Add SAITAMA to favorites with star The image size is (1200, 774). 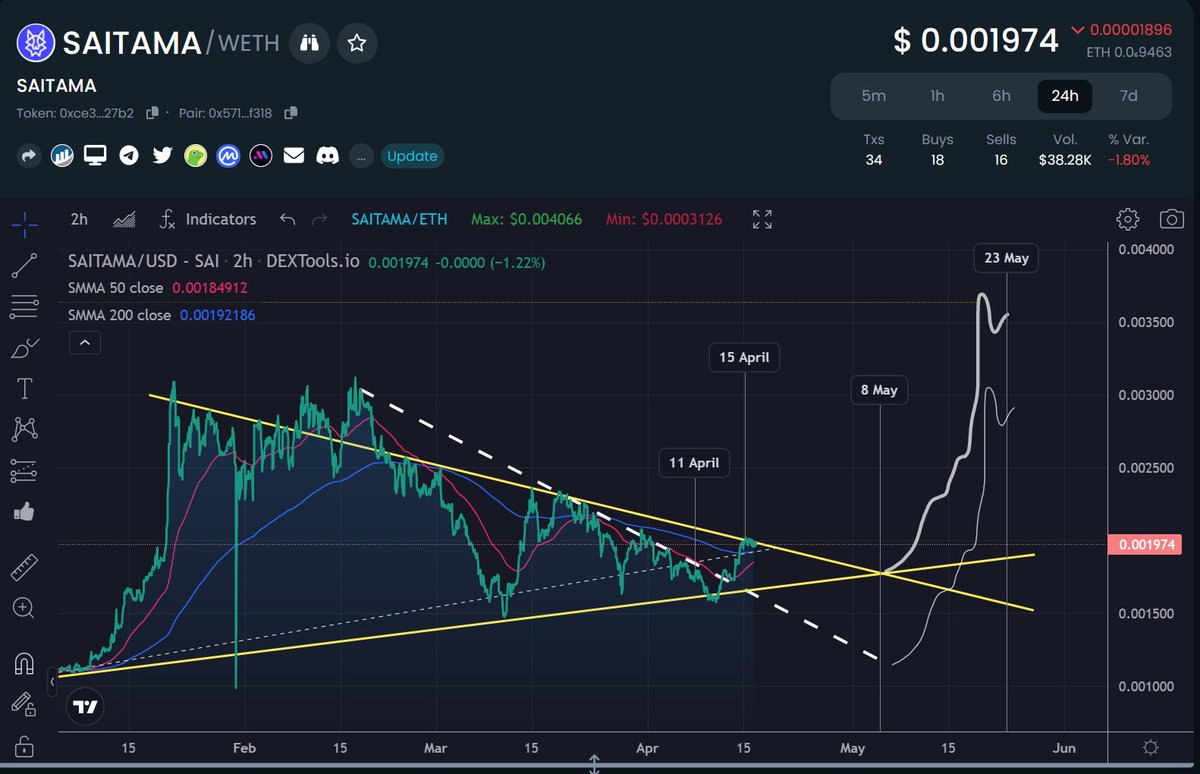coord(357,43)
